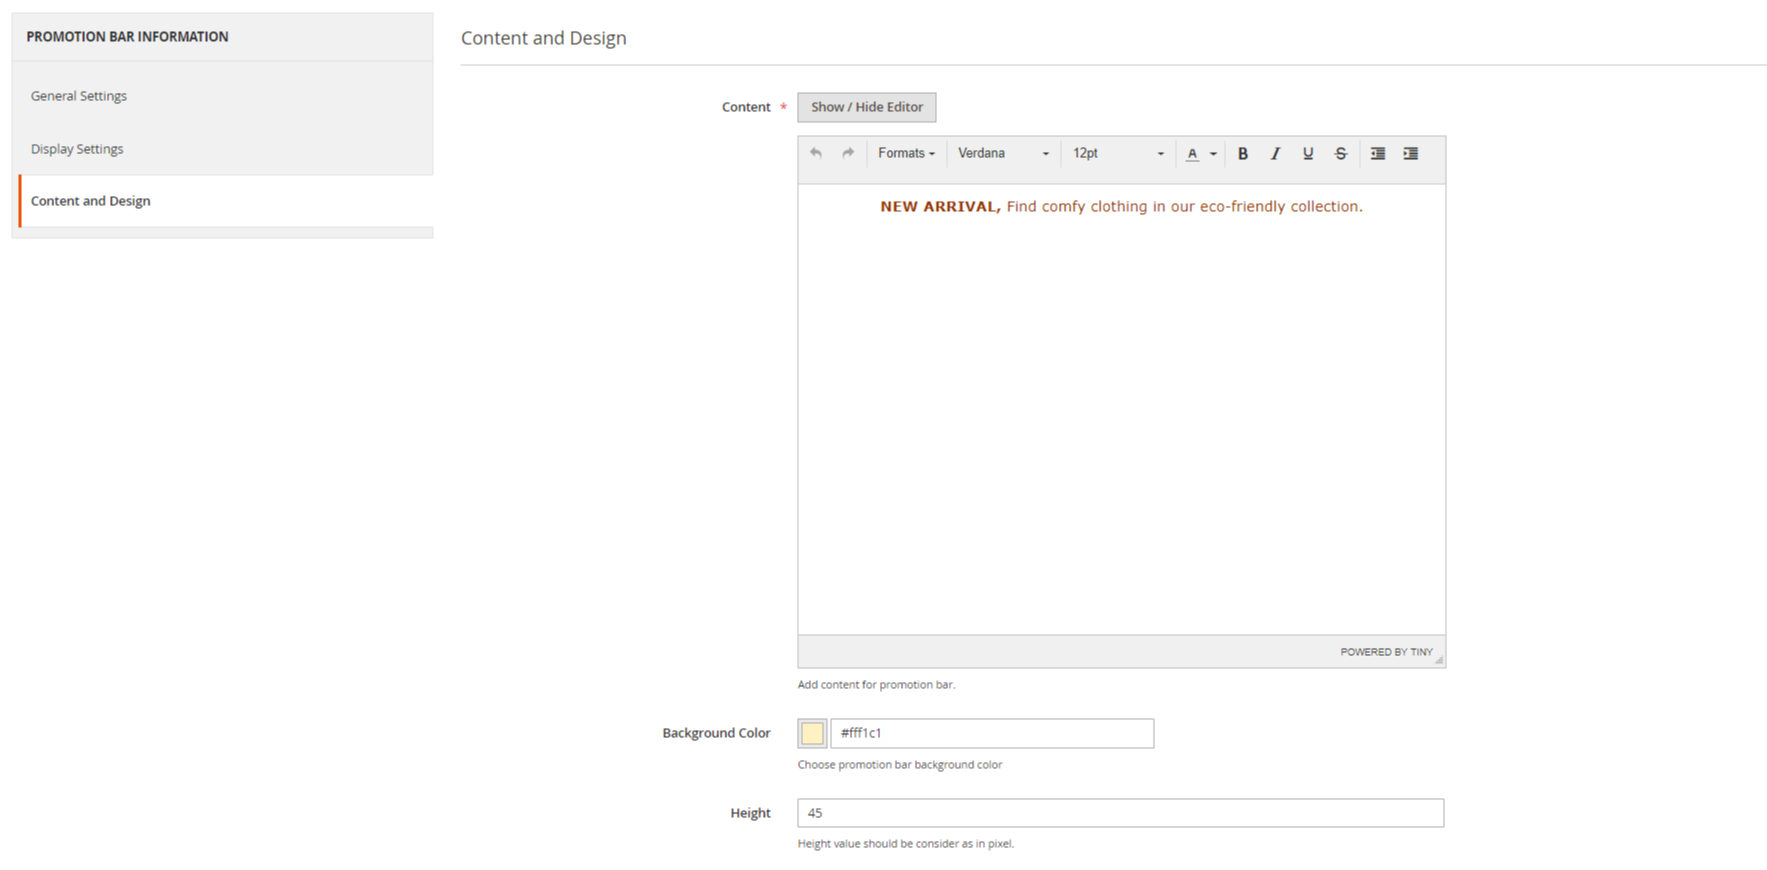The width and height of the screenshot is (1767, 870).
Task: Open the 12pt font size dropdown
Action: click(x=1118, y=153)
